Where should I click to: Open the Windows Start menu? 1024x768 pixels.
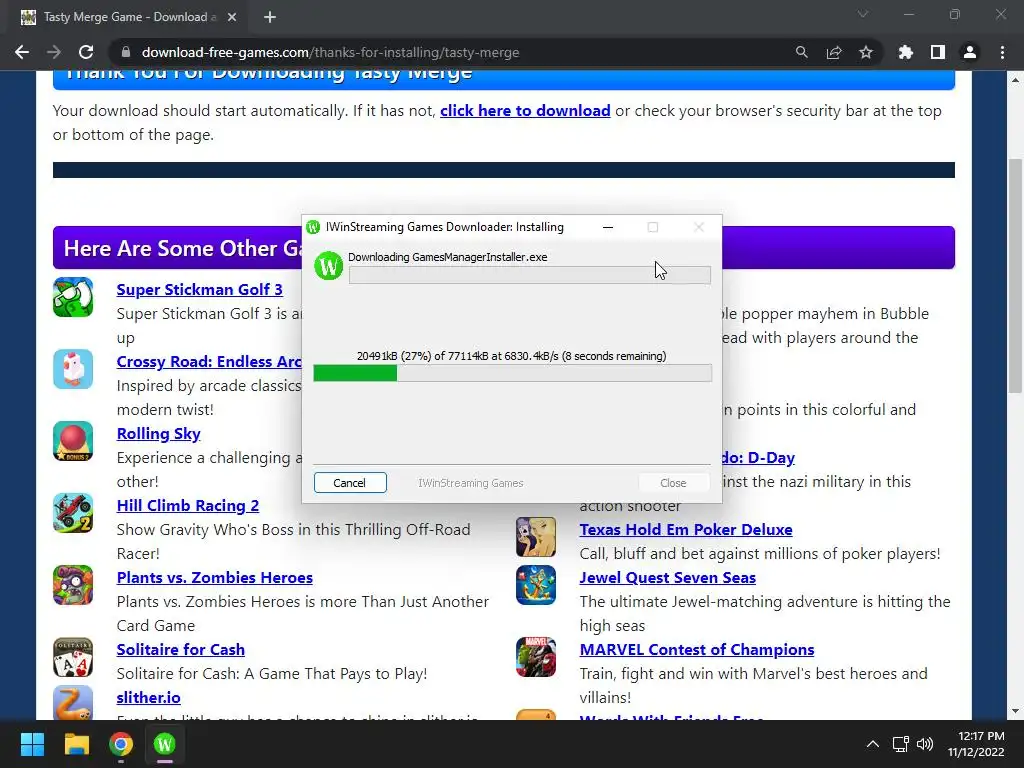pos(32,744)
